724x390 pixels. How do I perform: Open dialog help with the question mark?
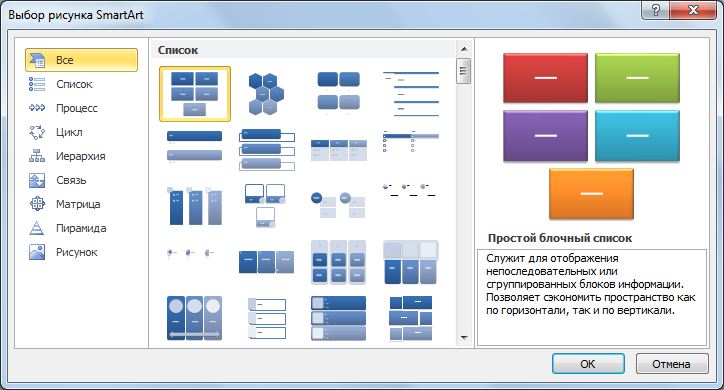[x=656, y=10]
